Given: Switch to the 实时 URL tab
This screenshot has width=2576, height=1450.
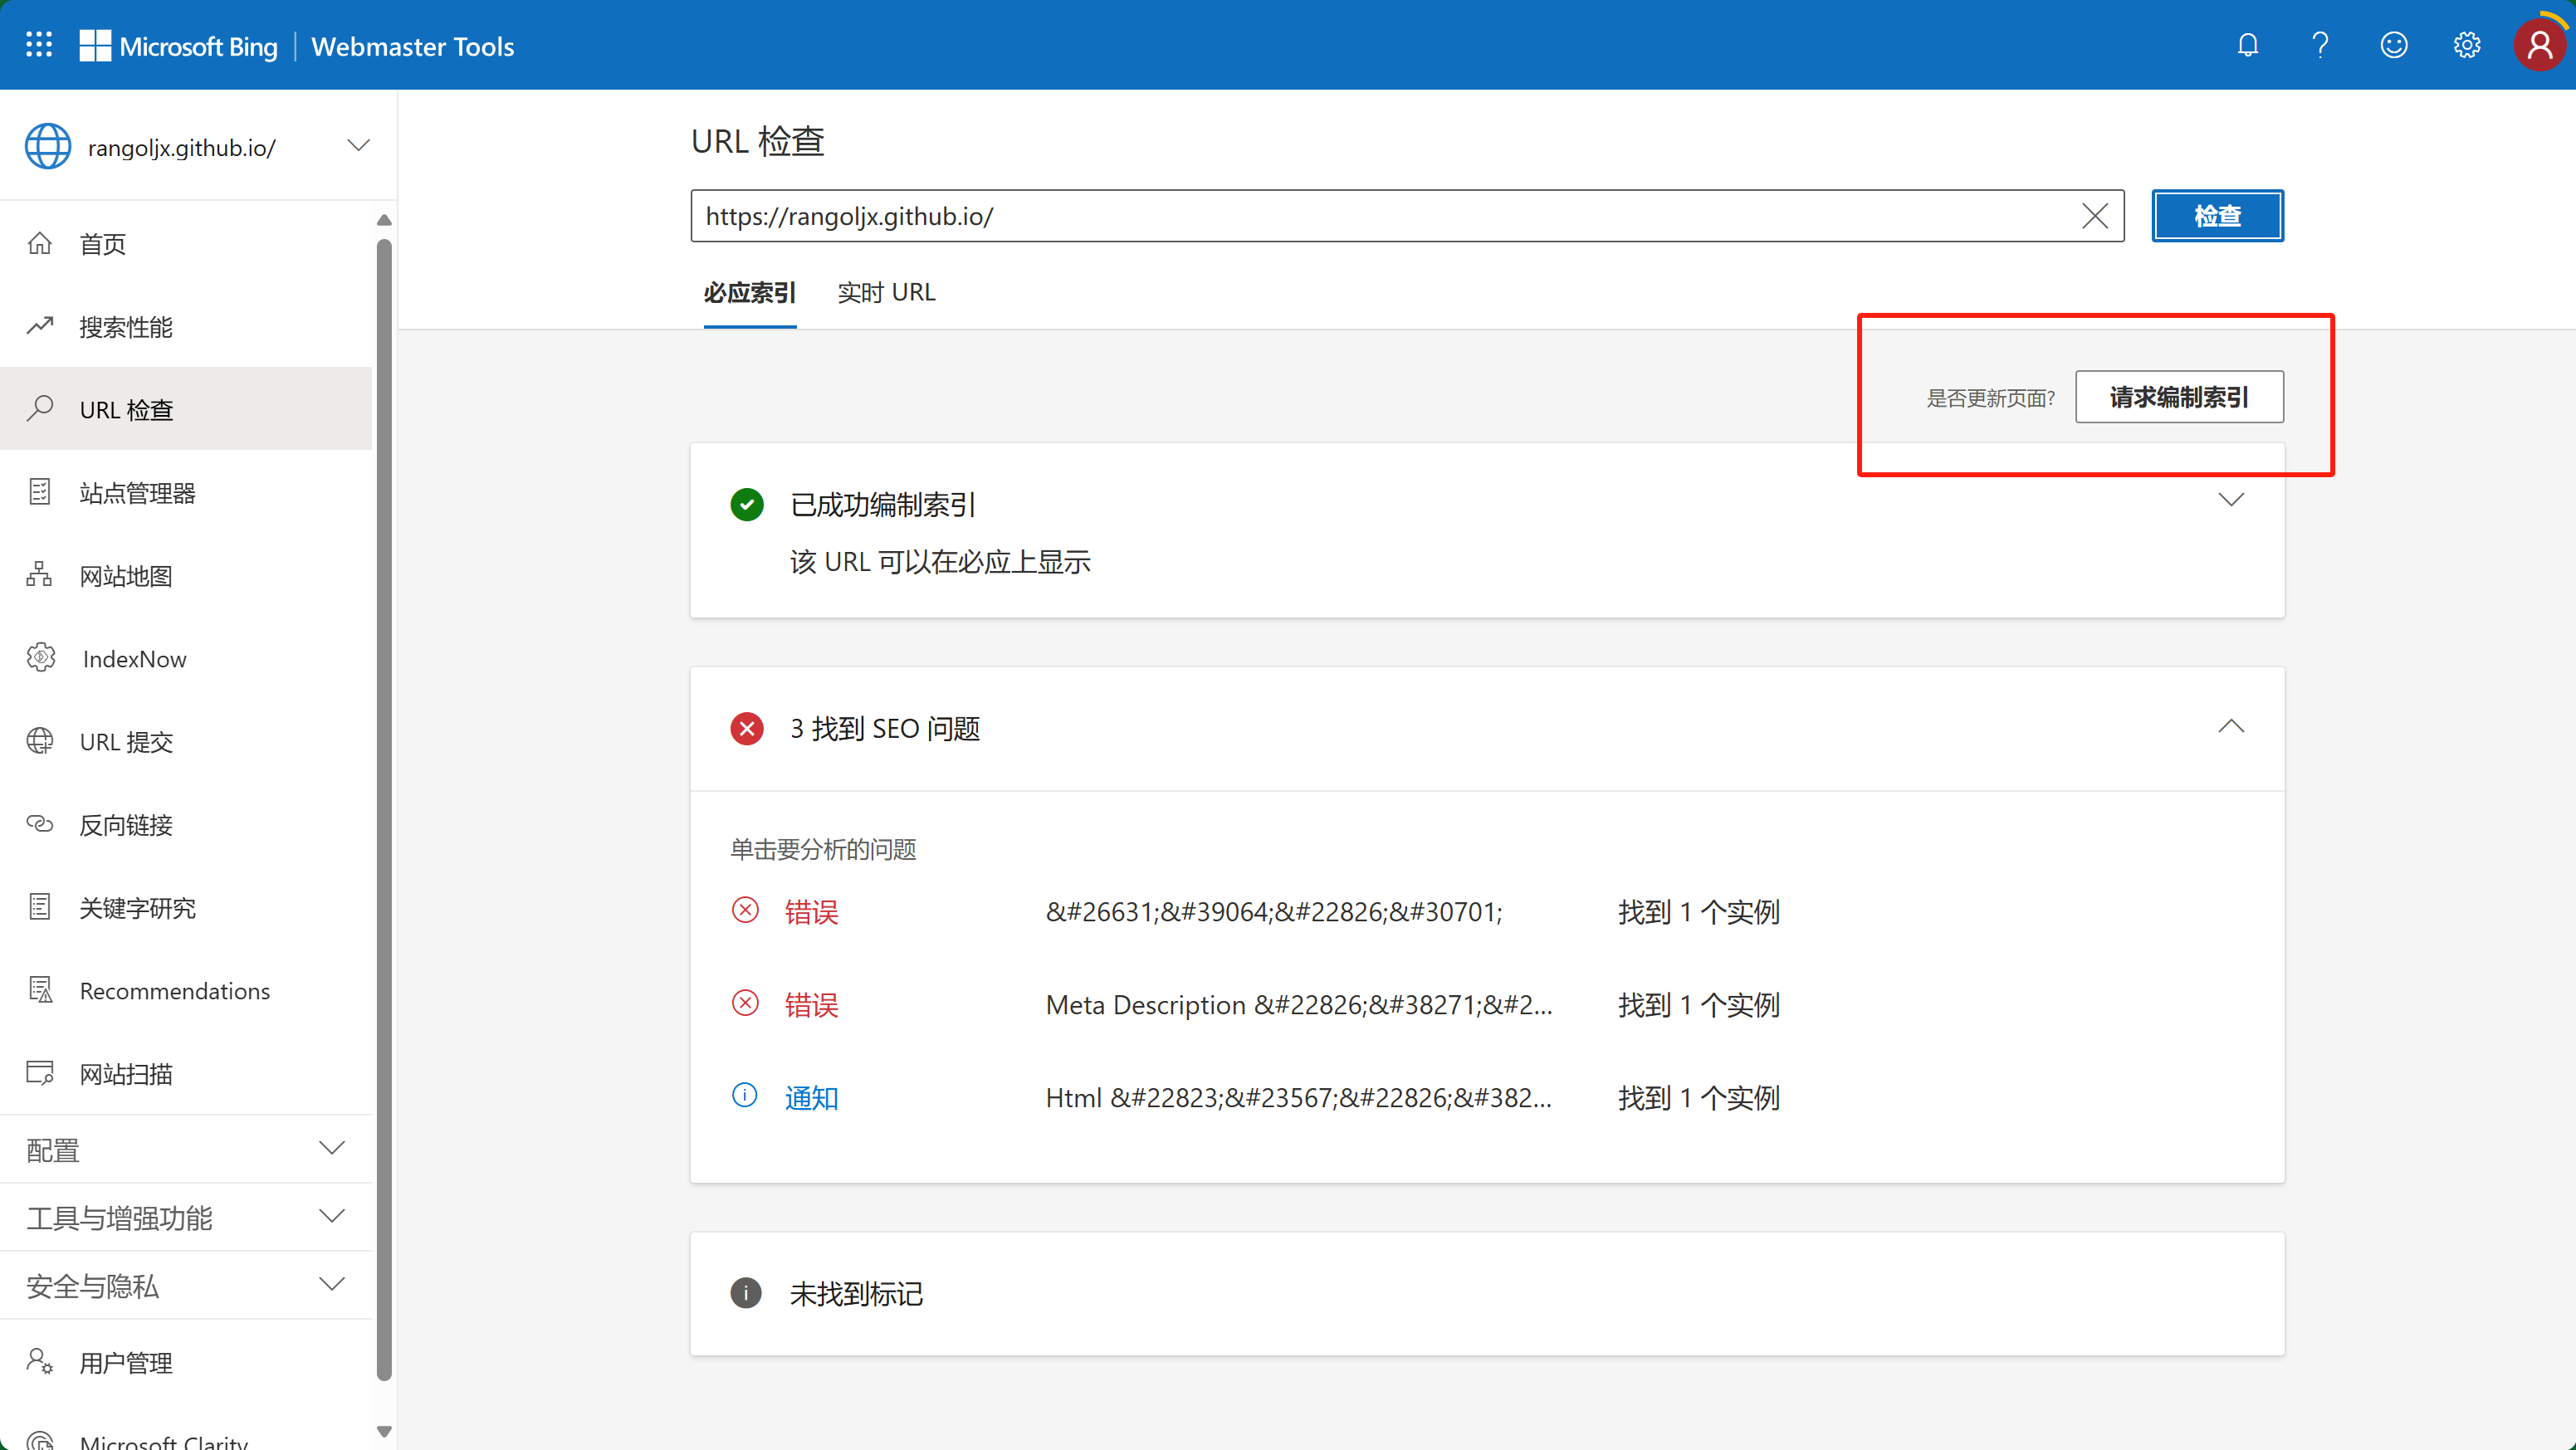Looking at the screenshot, I should point(886,293).
